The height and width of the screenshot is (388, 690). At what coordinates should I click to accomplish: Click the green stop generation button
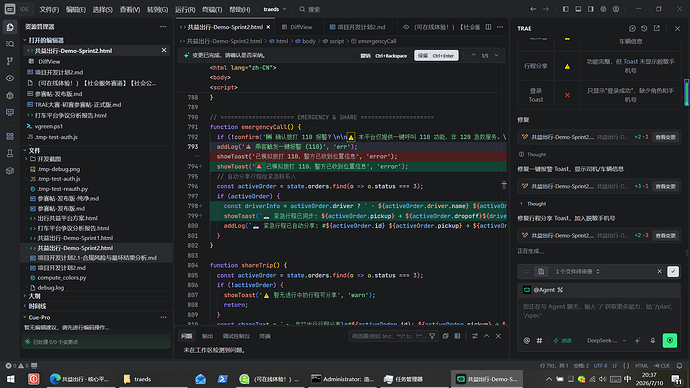[x=670, y=340]
